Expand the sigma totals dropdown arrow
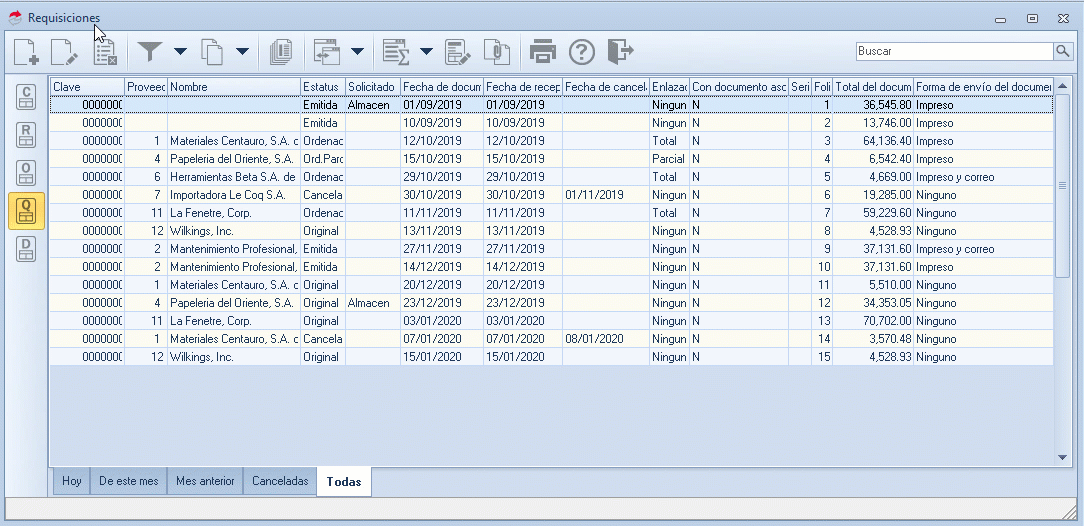 click(x=426, y=51)
